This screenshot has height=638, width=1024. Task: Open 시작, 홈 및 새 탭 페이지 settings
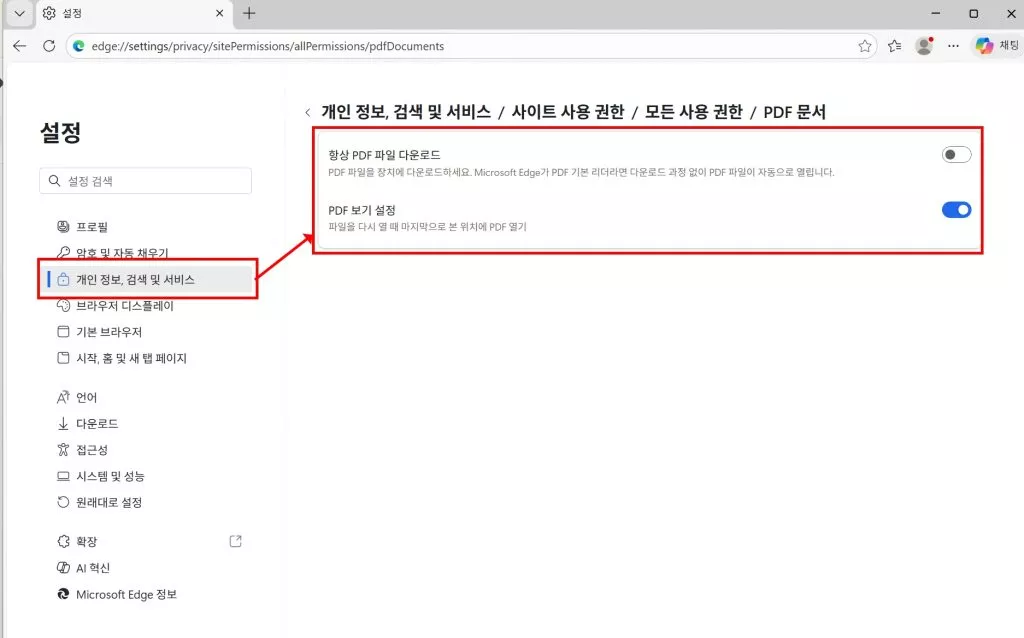click(125, 358)
